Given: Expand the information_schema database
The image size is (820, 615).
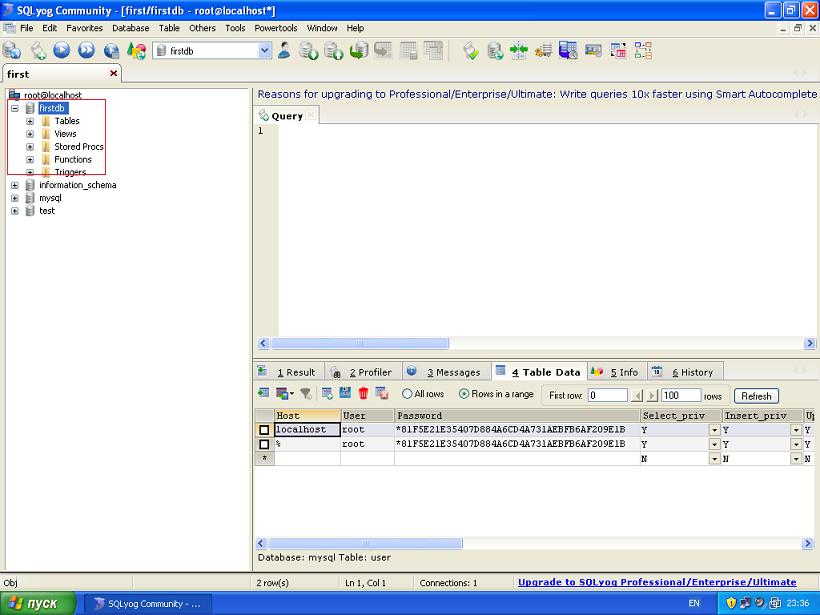Looking at the screenshot, I should pos(15,185).
